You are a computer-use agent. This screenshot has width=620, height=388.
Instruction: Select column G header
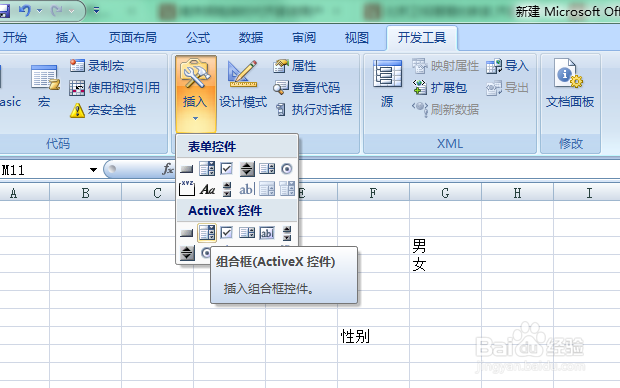click(x=445, y=193)
